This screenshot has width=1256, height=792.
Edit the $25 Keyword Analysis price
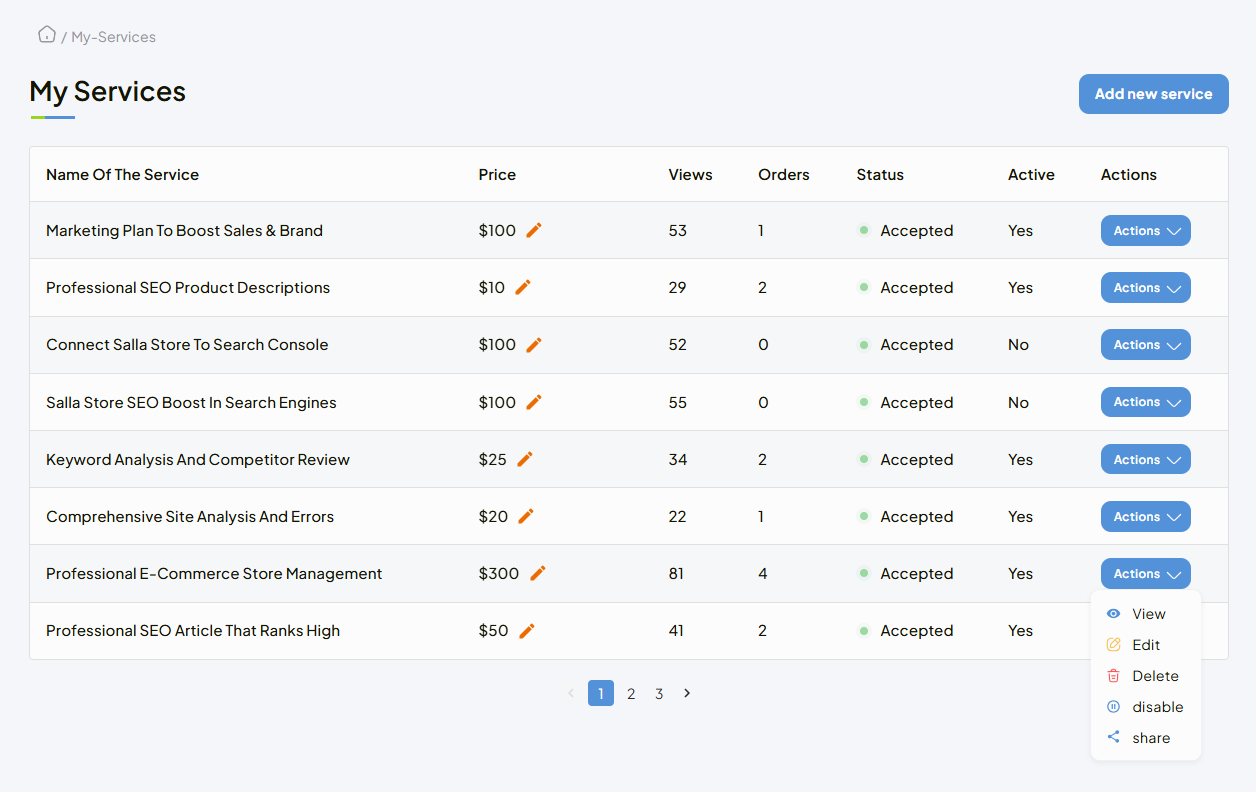[x=525, y=459]
